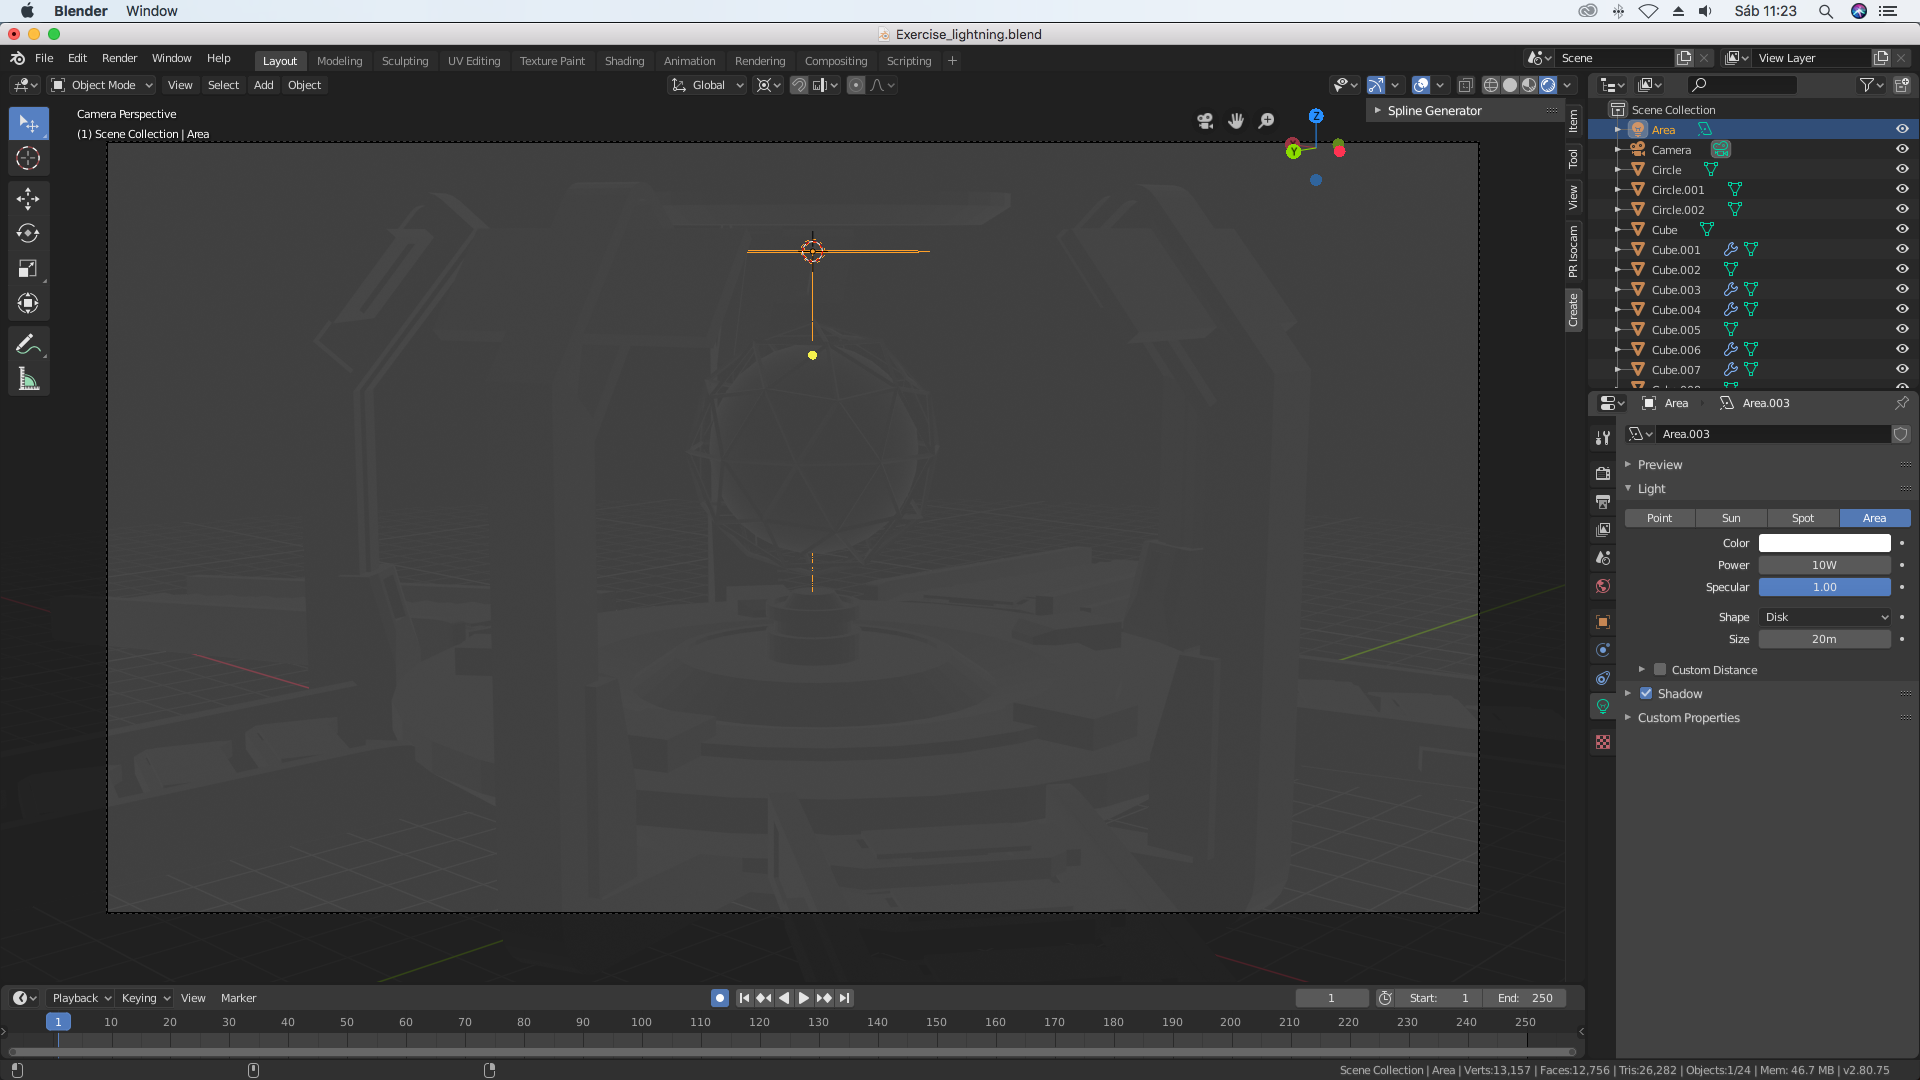The image size is (1920, 1080).
Task: Switch to the Shading workspace tab
Action: (x=624, y=61)
